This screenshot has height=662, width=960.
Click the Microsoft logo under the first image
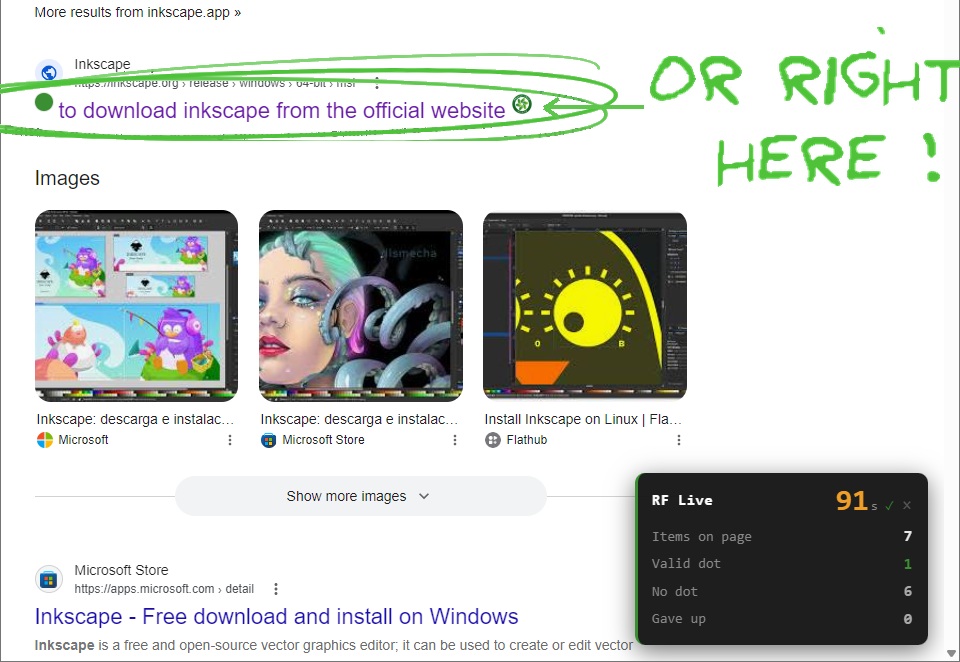tap(45, 440)
